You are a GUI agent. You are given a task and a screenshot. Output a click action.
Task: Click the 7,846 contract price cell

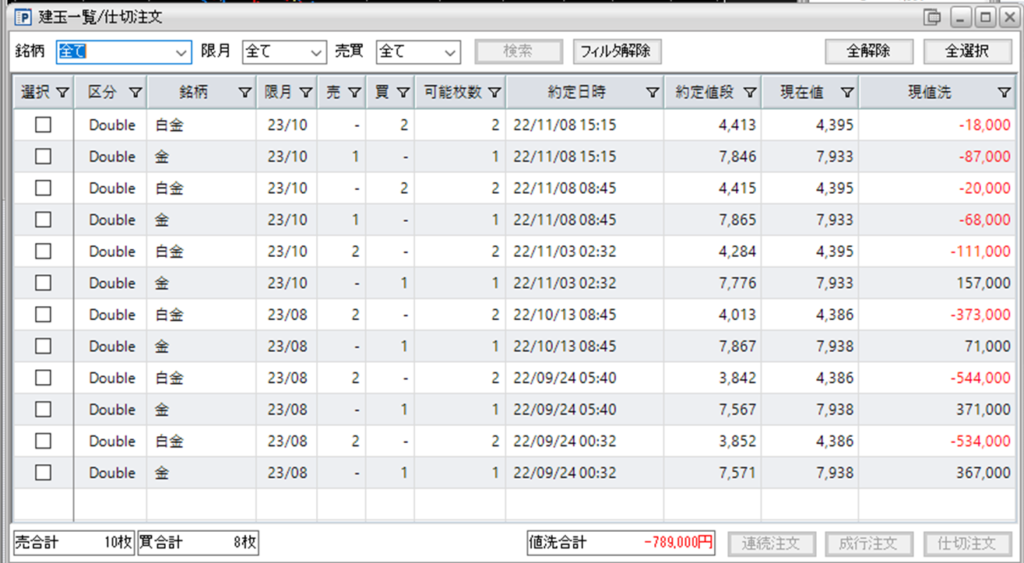[737, 157]
